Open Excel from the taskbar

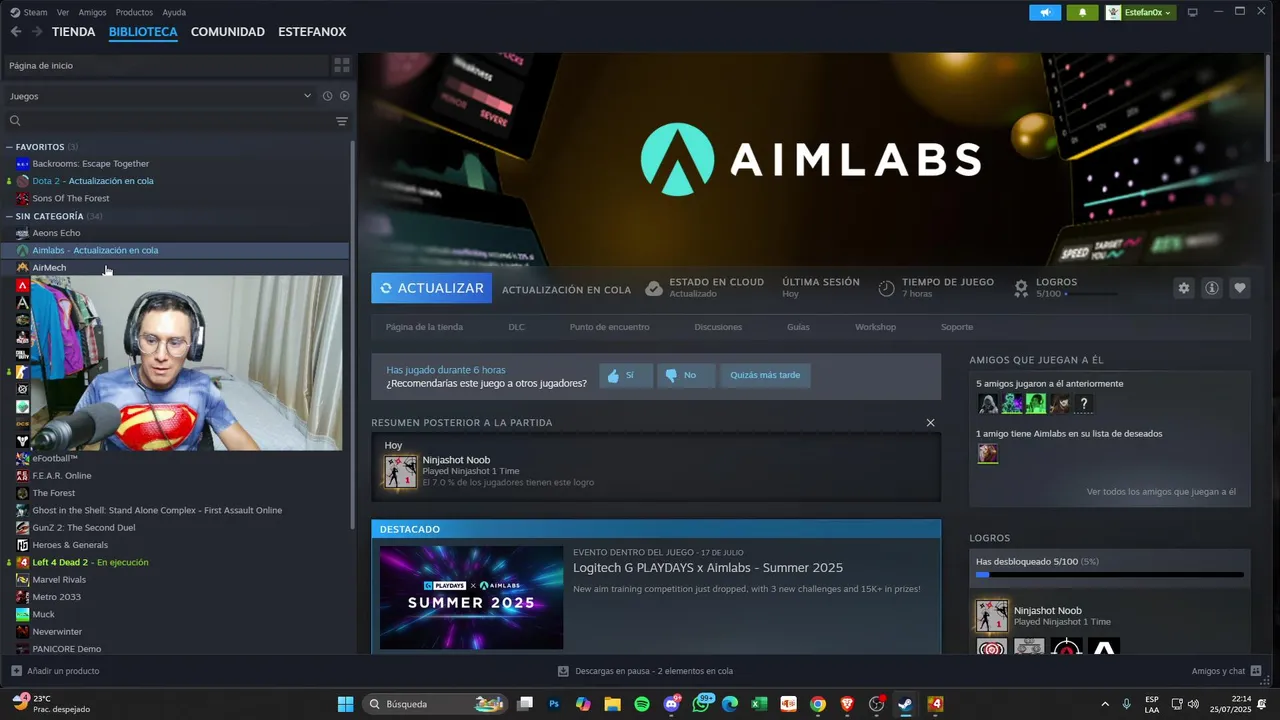[x=759, y=704]
